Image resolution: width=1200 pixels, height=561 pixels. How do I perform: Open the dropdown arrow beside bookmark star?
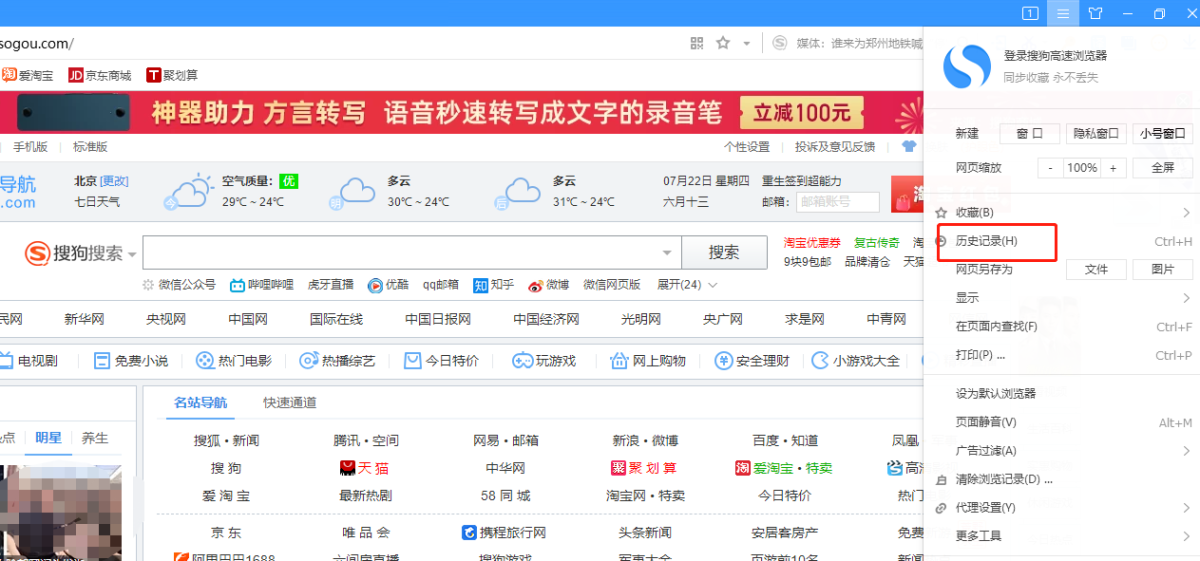tap(746, 43)
